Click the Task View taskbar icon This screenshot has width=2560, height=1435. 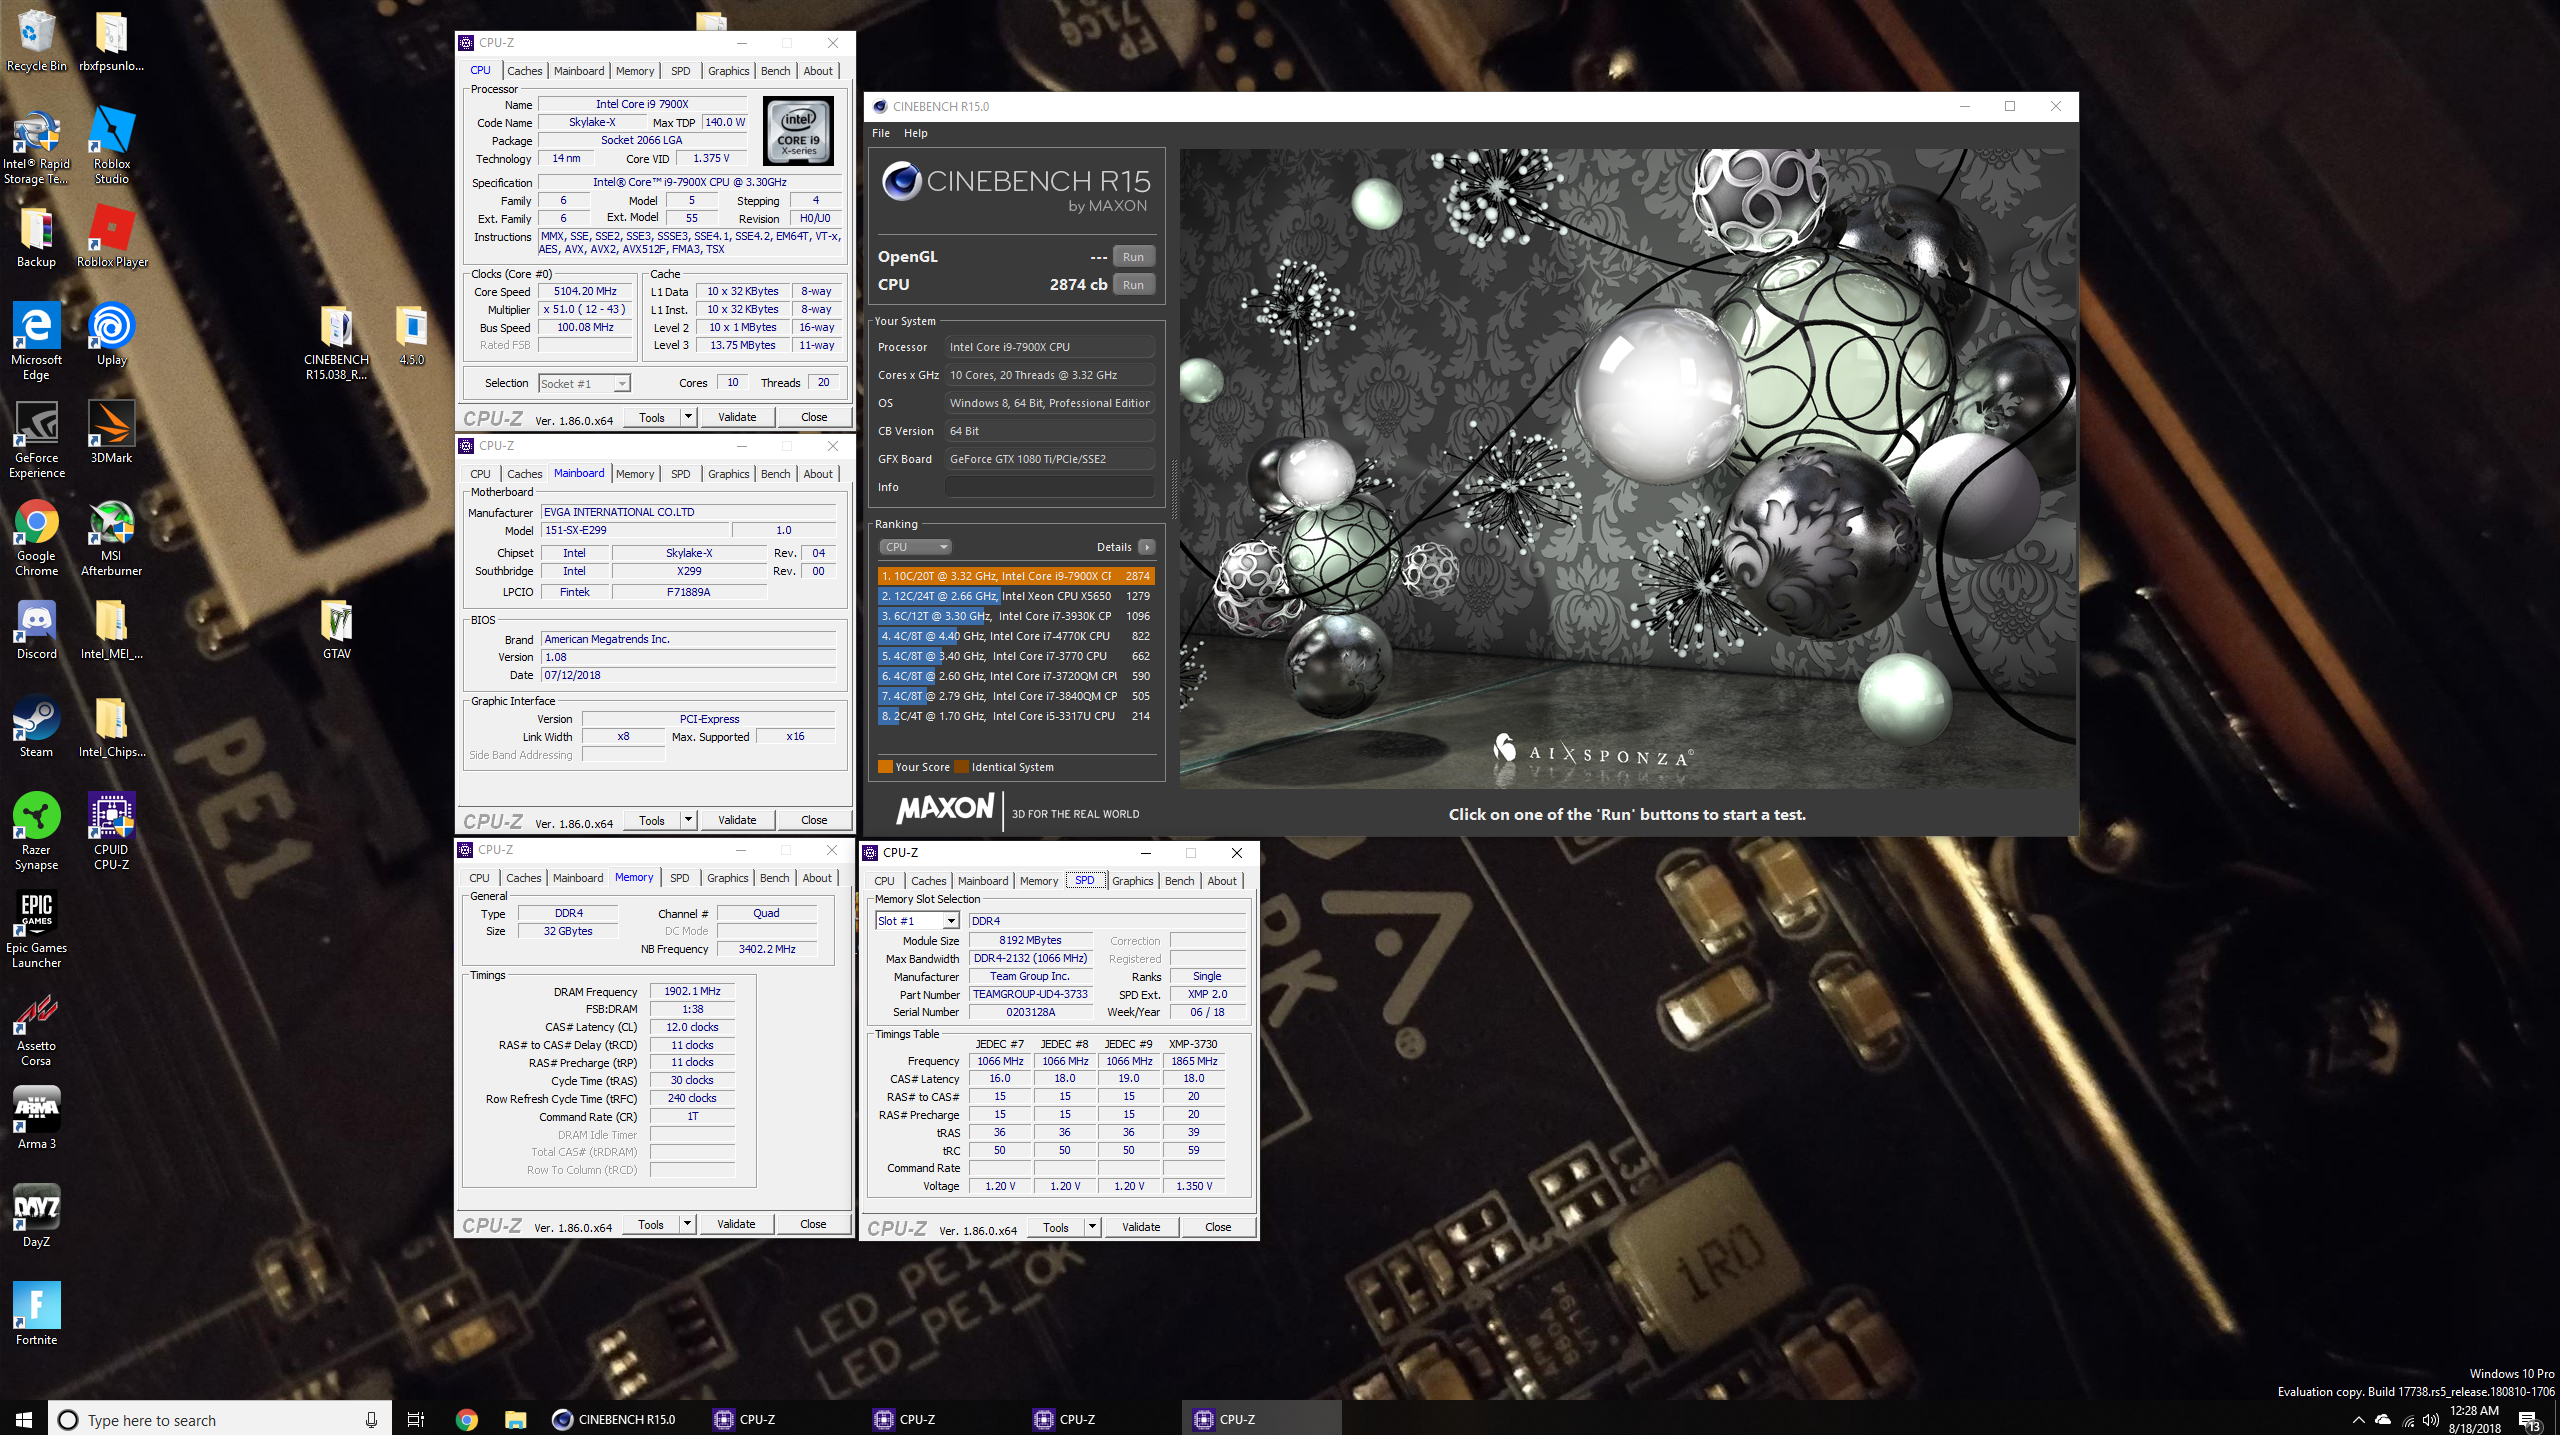click(x=416, y=1419)
